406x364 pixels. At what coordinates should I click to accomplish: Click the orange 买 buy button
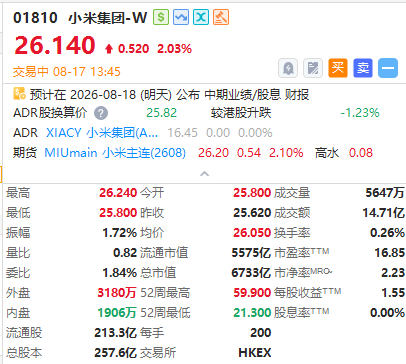coord(338,68)
